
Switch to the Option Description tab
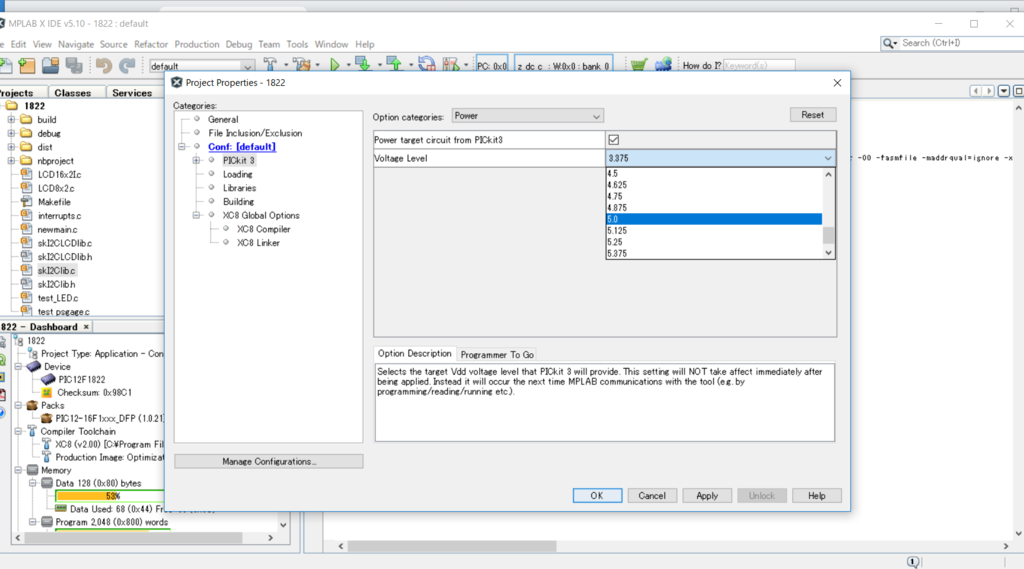click(x=415, y=353)
